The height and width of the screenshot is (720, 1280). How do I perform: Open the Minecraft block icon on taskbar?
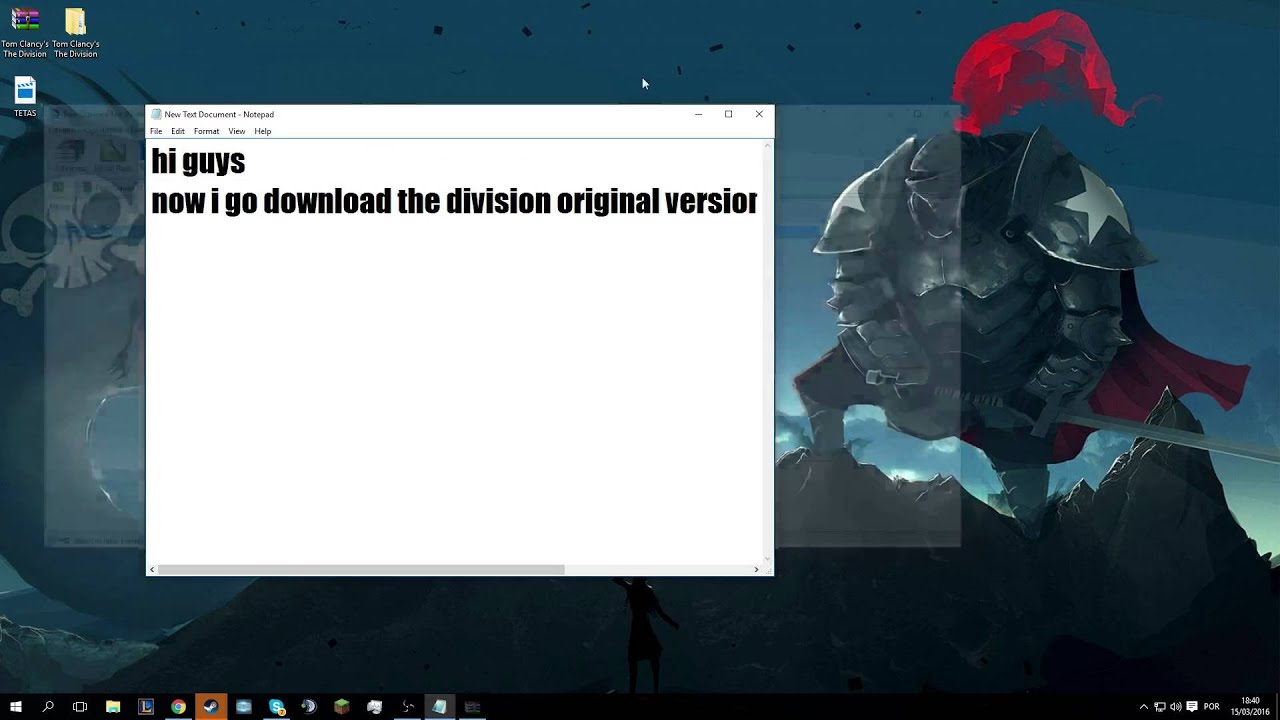click(342, 706)
